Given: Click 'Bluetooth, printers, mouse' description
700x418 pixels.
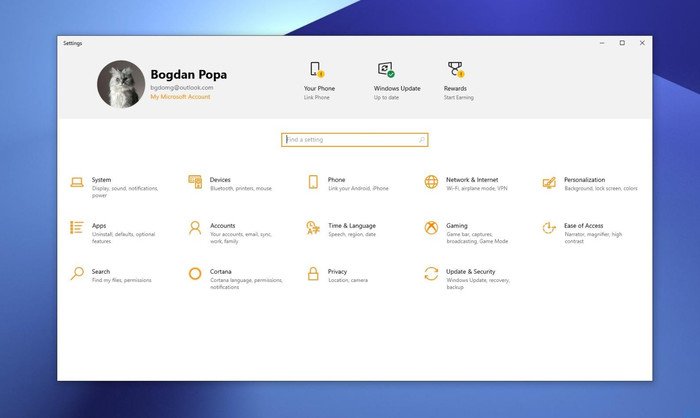Looking at the screenshot, I should tap(241, 188).
